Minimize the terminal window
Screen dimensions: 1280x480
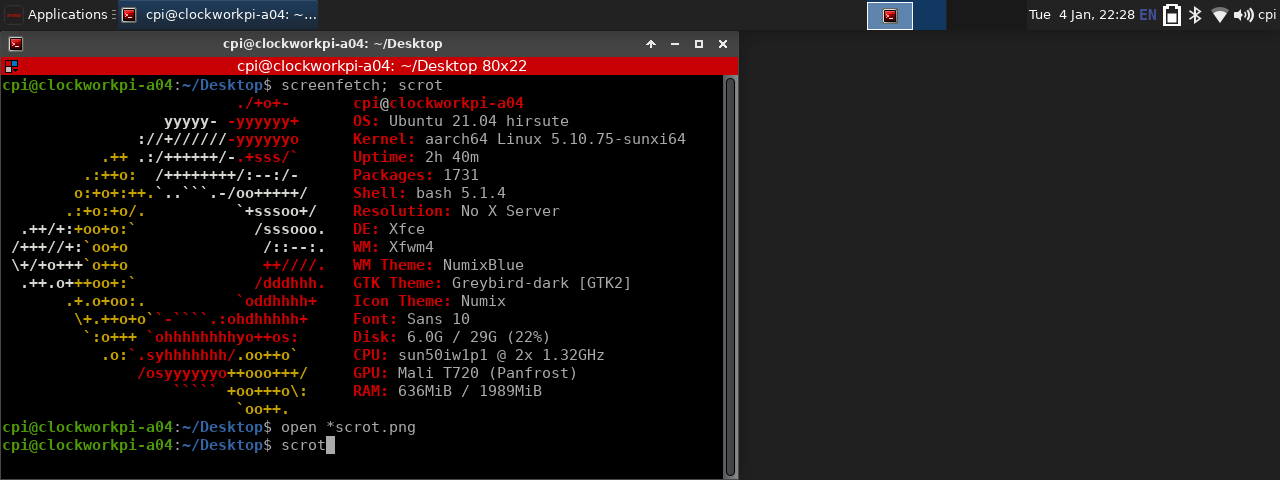675,44
